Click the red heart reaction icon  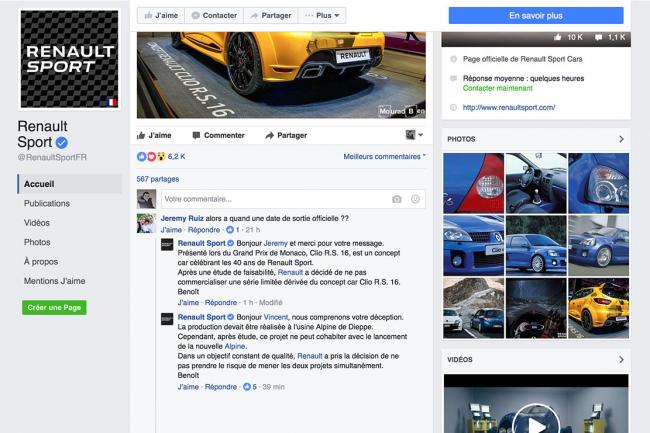tap(151, 157)
